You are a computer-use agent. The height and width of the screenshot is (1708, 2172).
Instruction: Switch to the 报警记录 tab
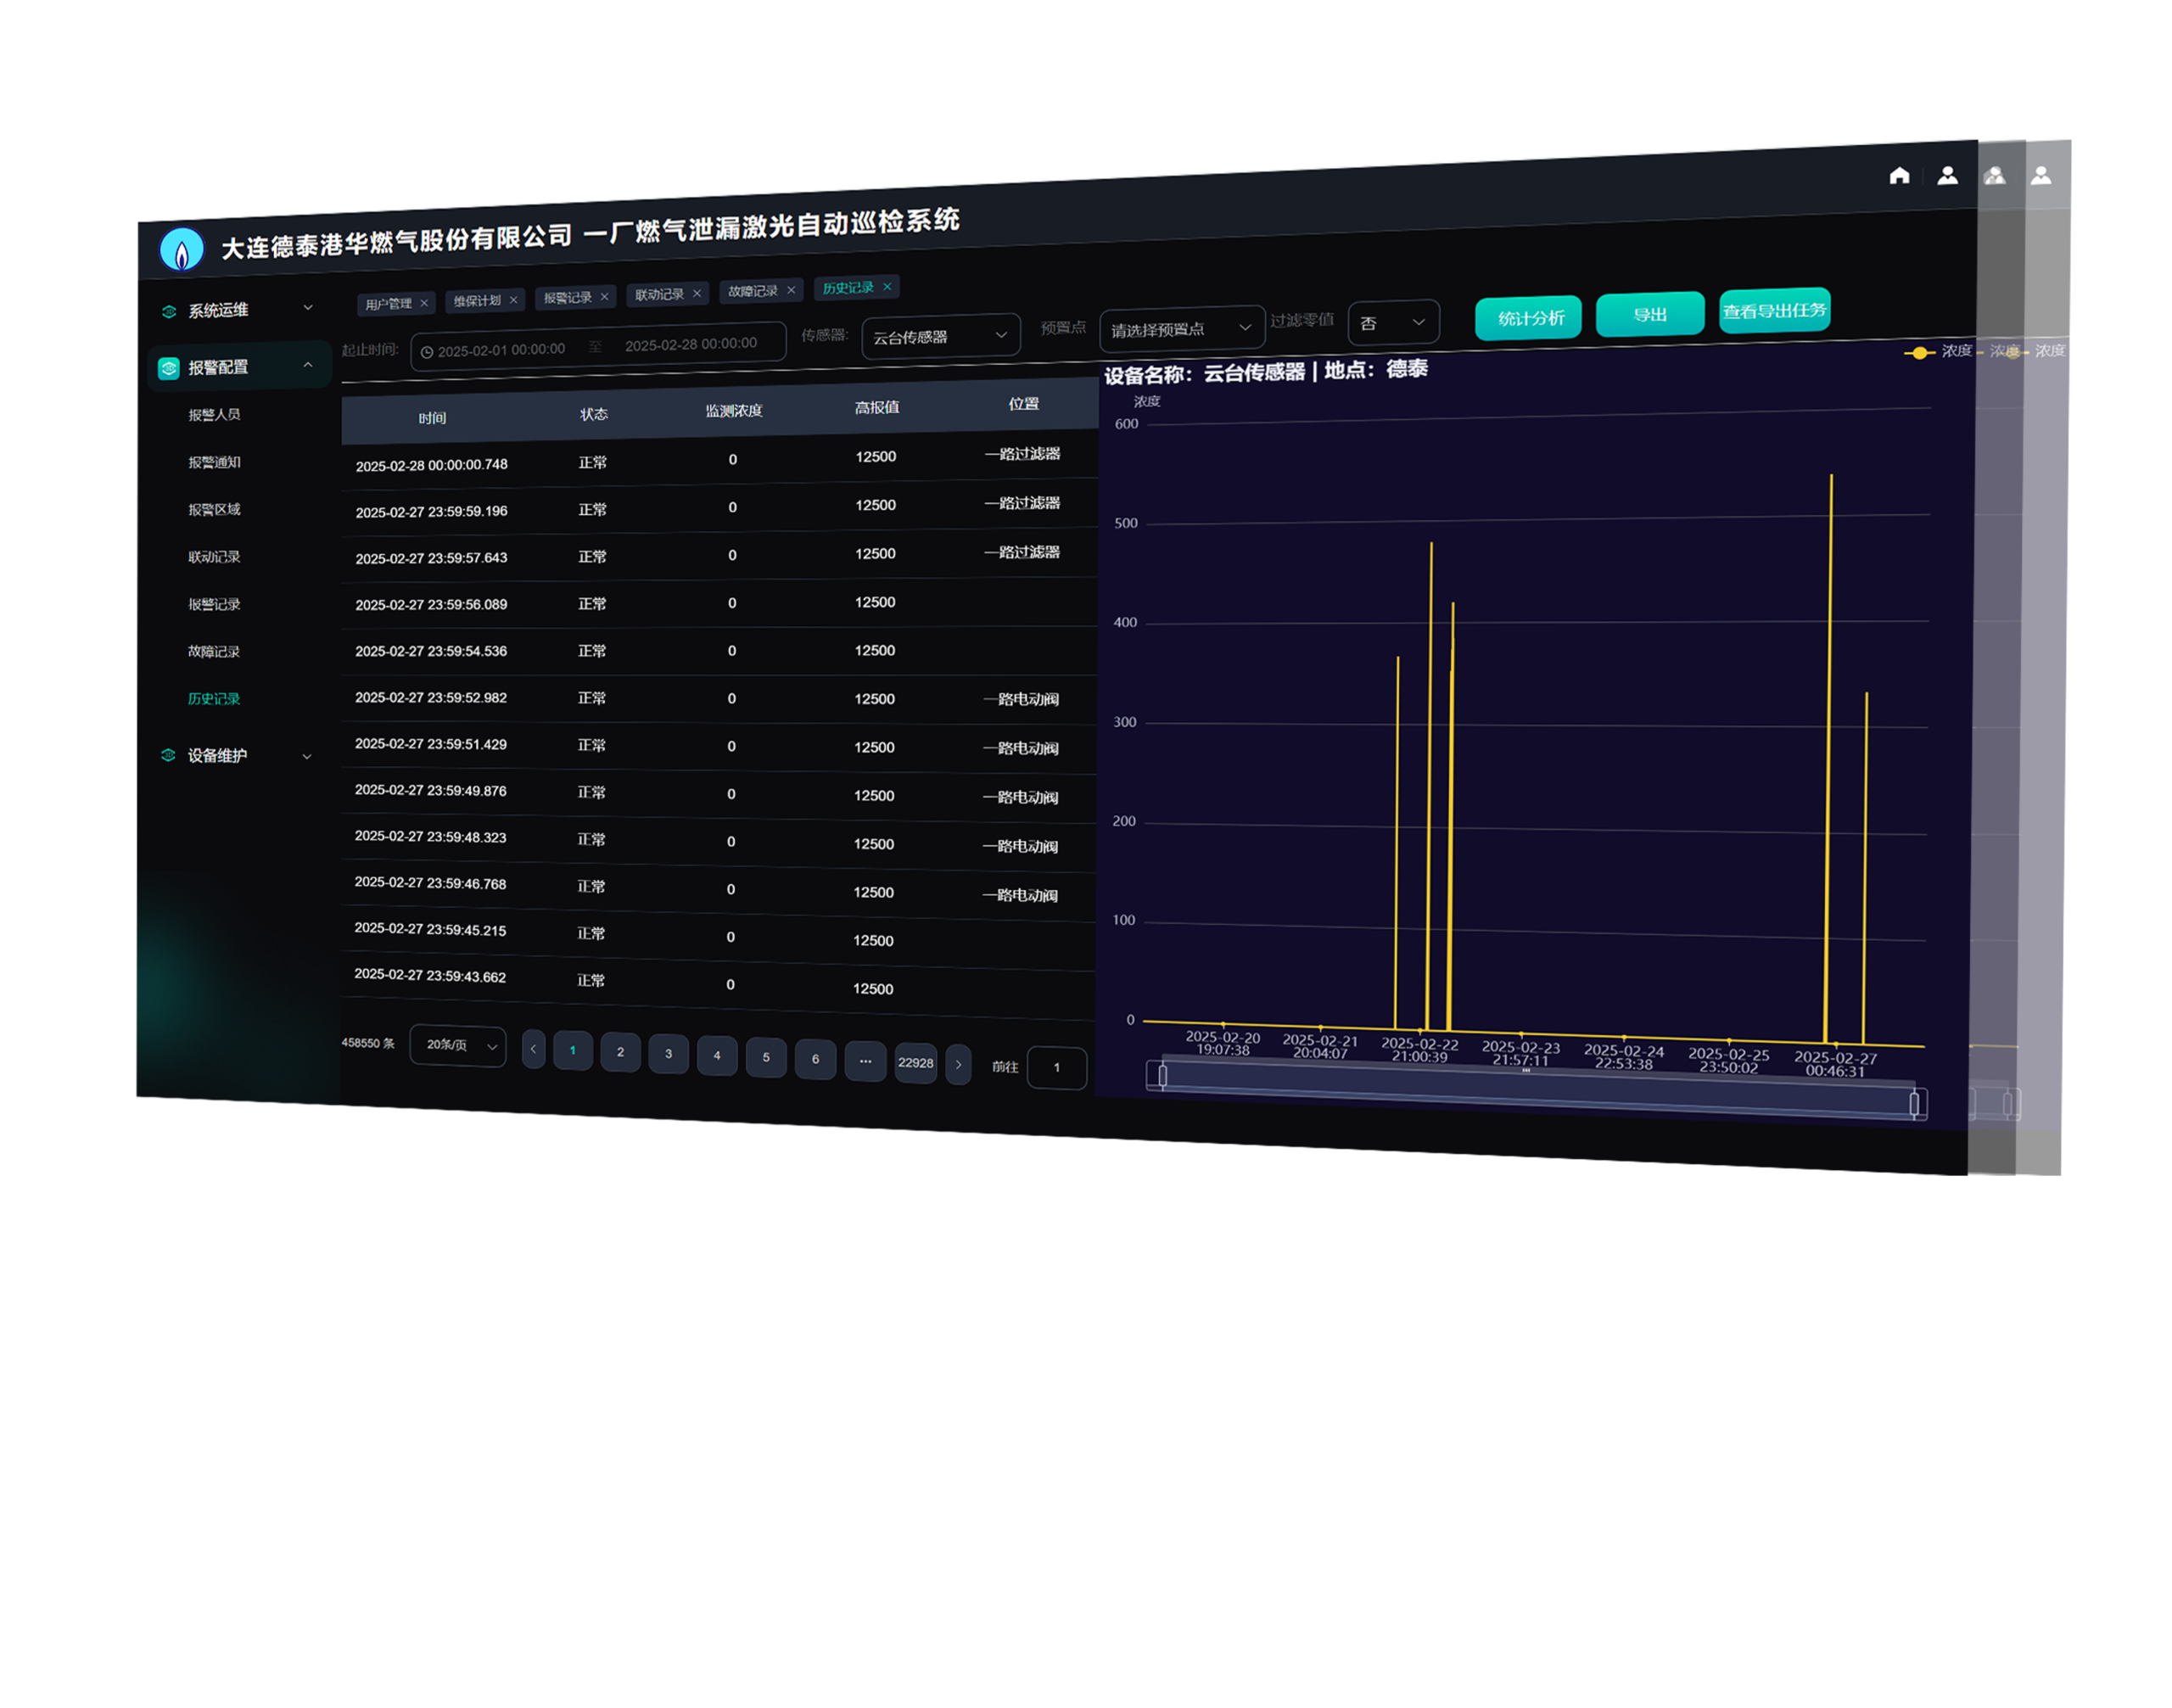(x=567, y=298)
